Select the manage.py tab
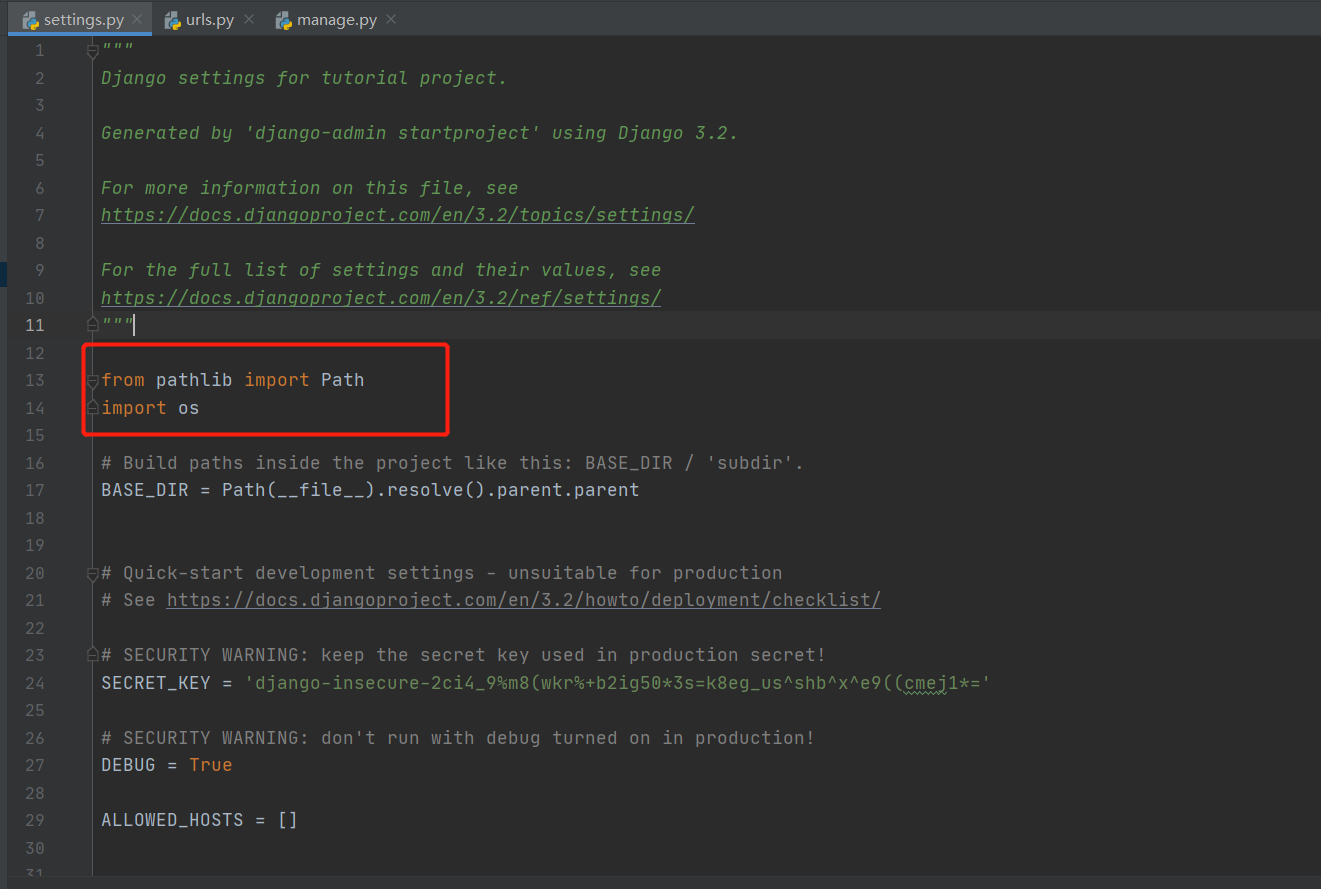Image resolution: width=1321 pixels, height=889 pixels. click(x=337, y=19)
